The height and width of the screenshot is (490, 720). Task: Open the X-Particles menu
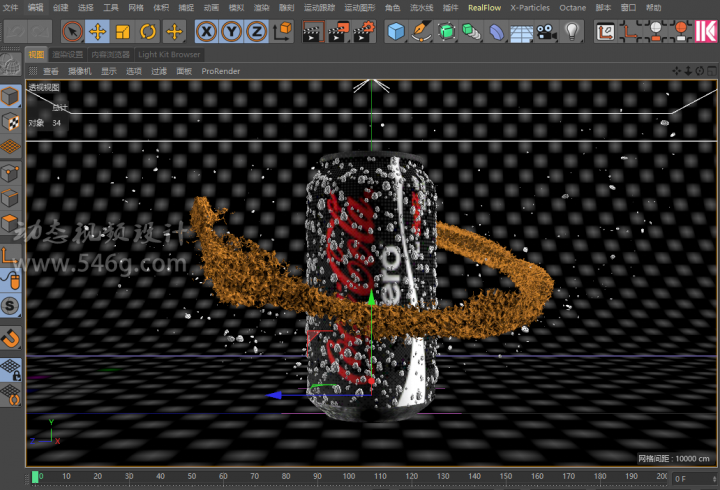[530, 7]
